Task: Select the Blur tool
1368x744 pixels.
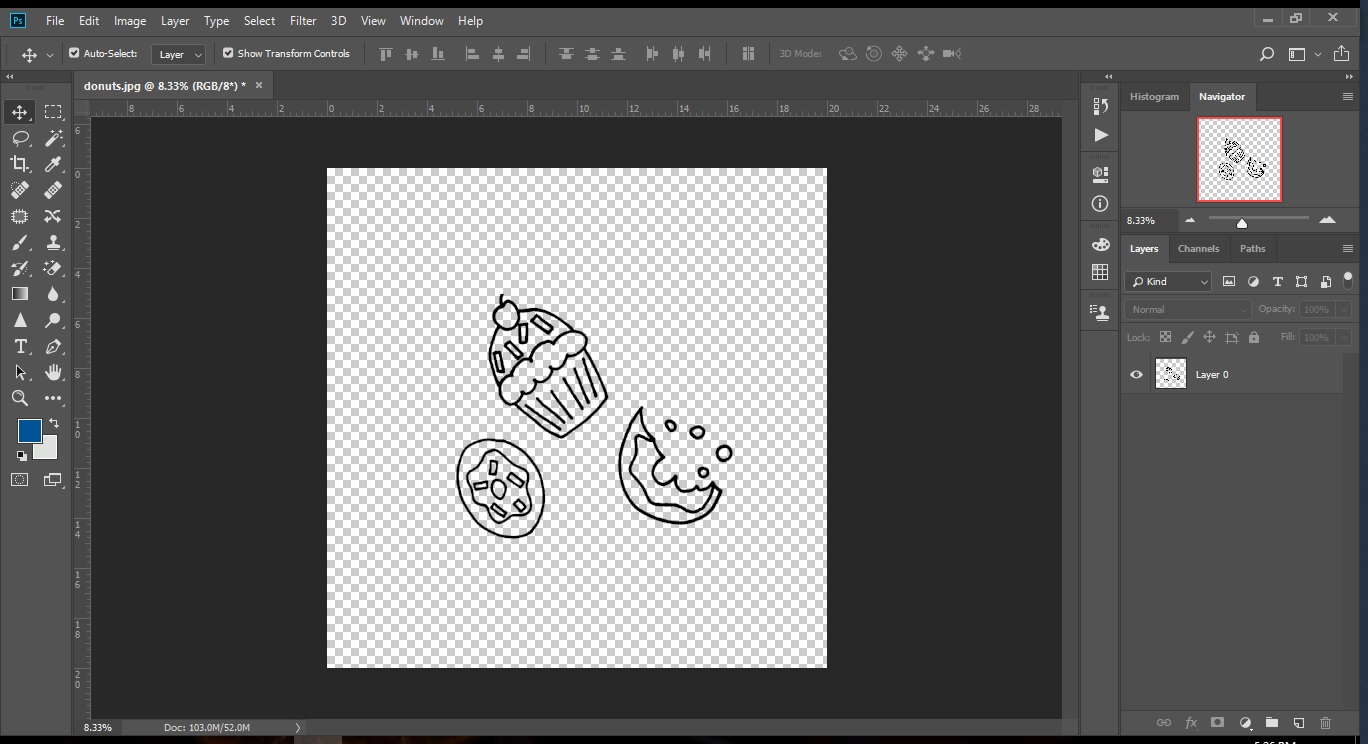Action: pyautogui.click(x=53, y=294)
